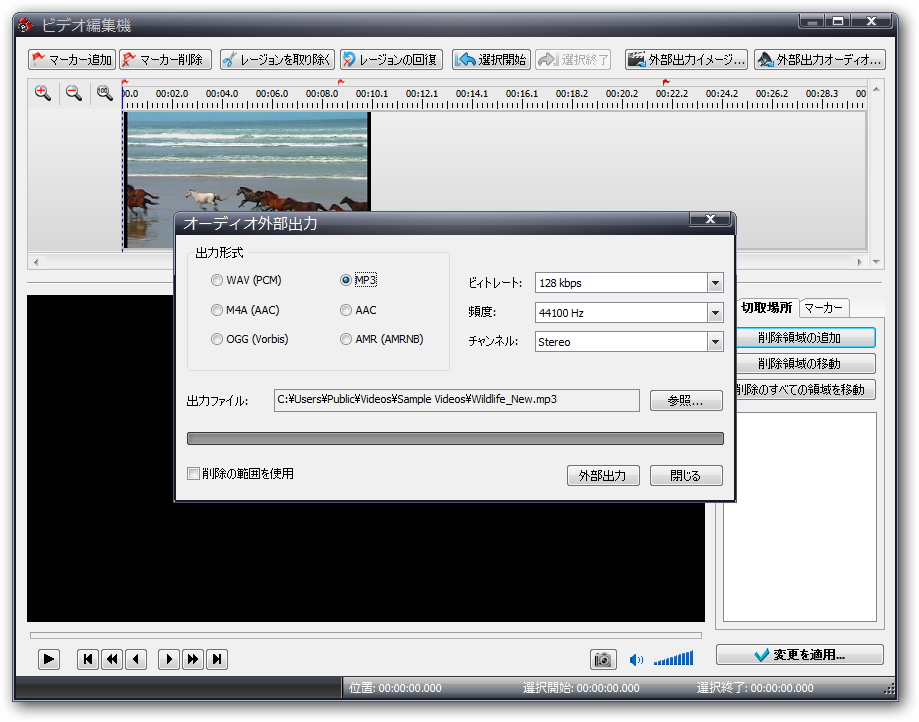Viewport: 919px width, 722px height.
Task: Close the オーディオ外部出力 dialog with X
Action: point(710,219)
